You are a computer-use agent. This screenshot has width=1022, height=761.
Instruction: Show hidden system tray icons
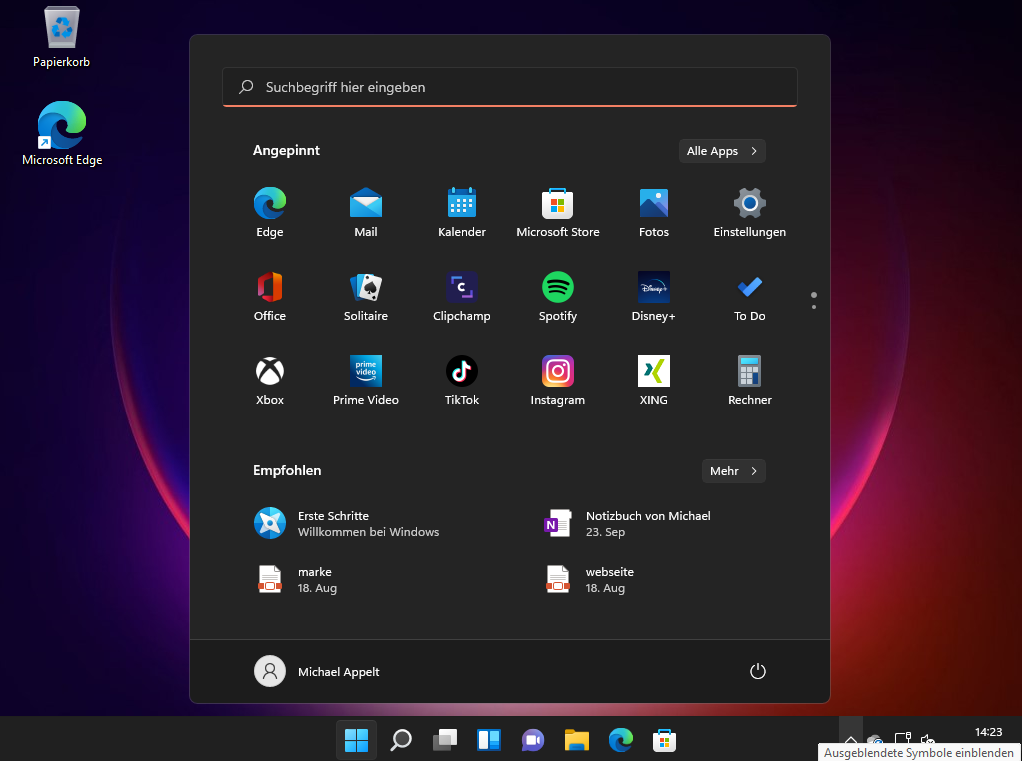[x=850, y=740]
